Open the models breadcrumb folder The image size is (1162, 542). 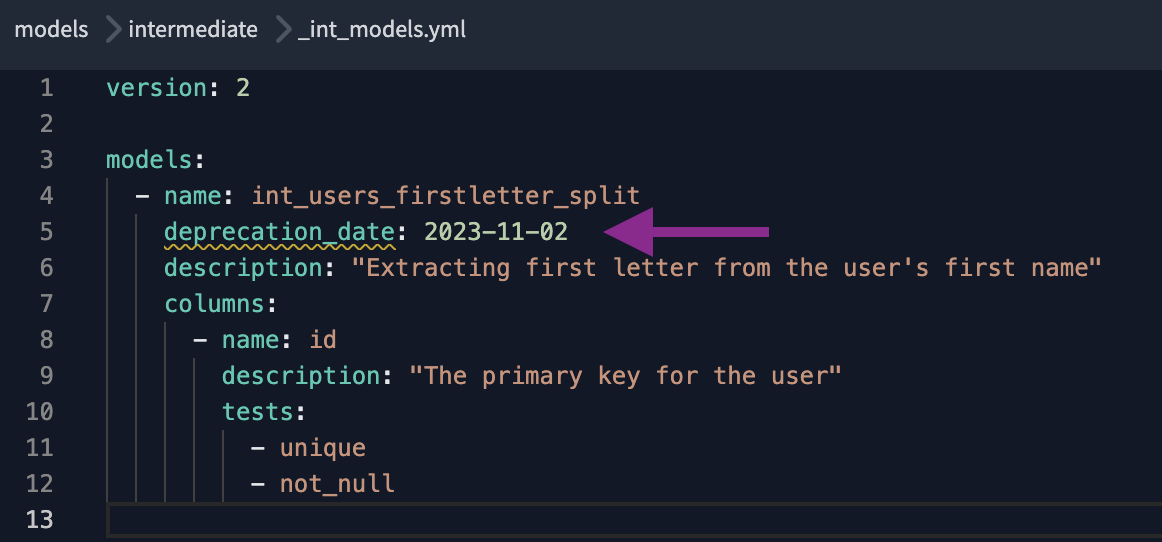(51, 30)
